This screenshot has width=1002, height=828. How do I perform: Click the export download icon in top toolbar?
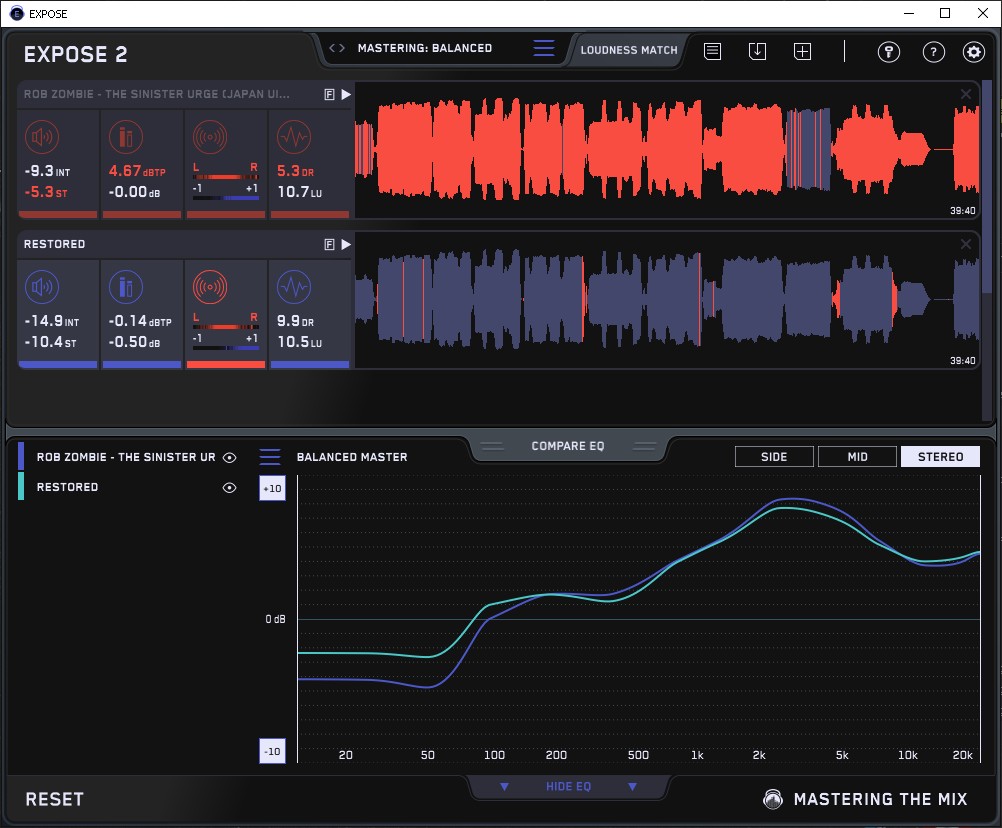[757, 52]
